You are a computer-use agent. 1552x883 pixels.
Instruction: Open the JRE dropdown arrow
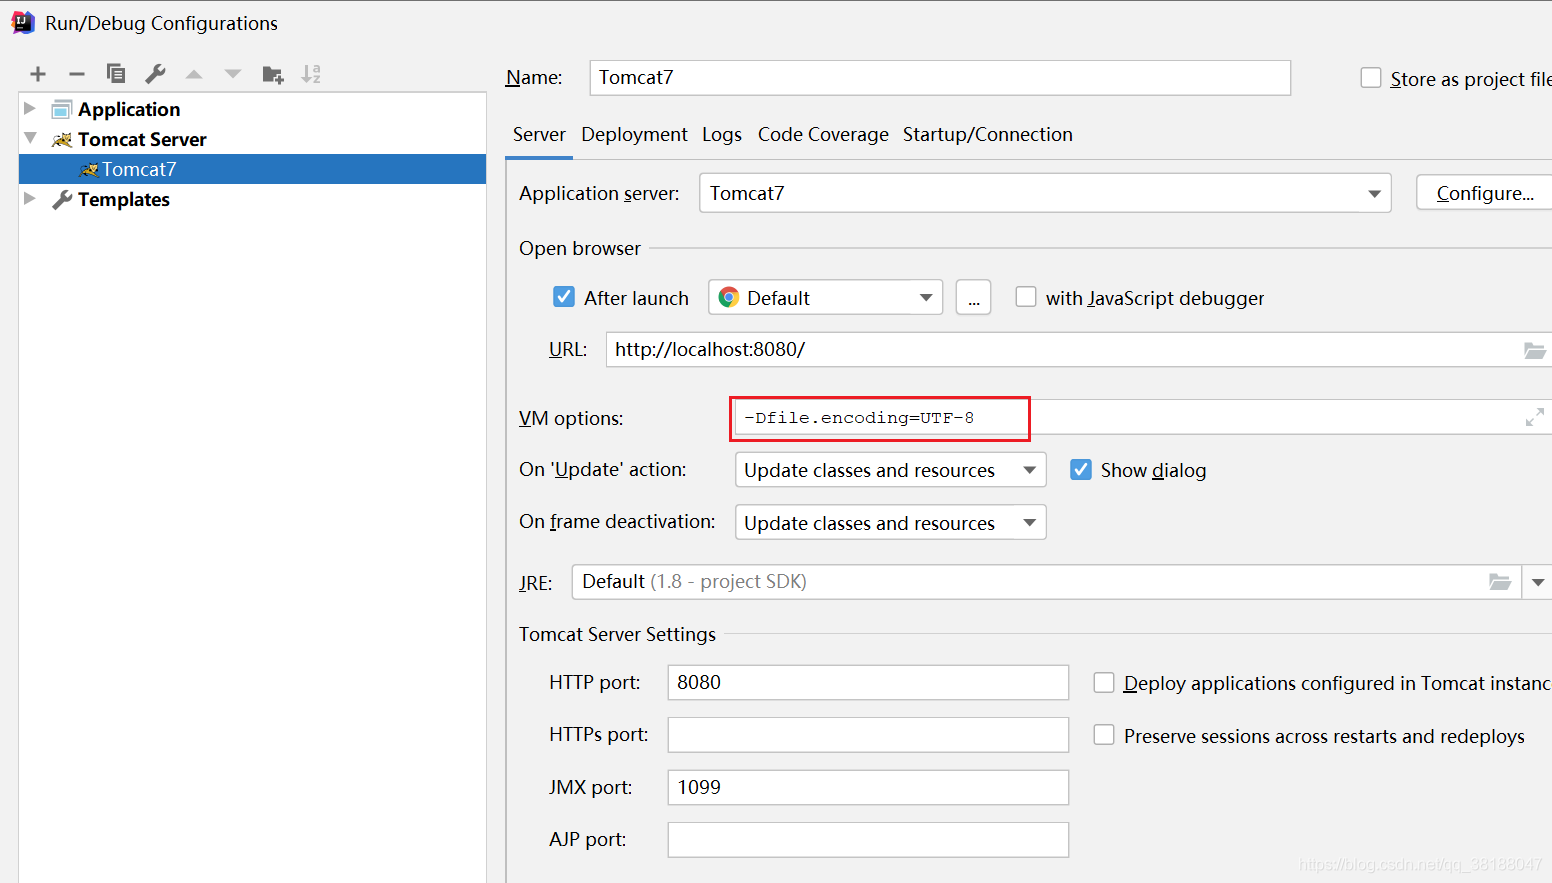point(1538,582)
